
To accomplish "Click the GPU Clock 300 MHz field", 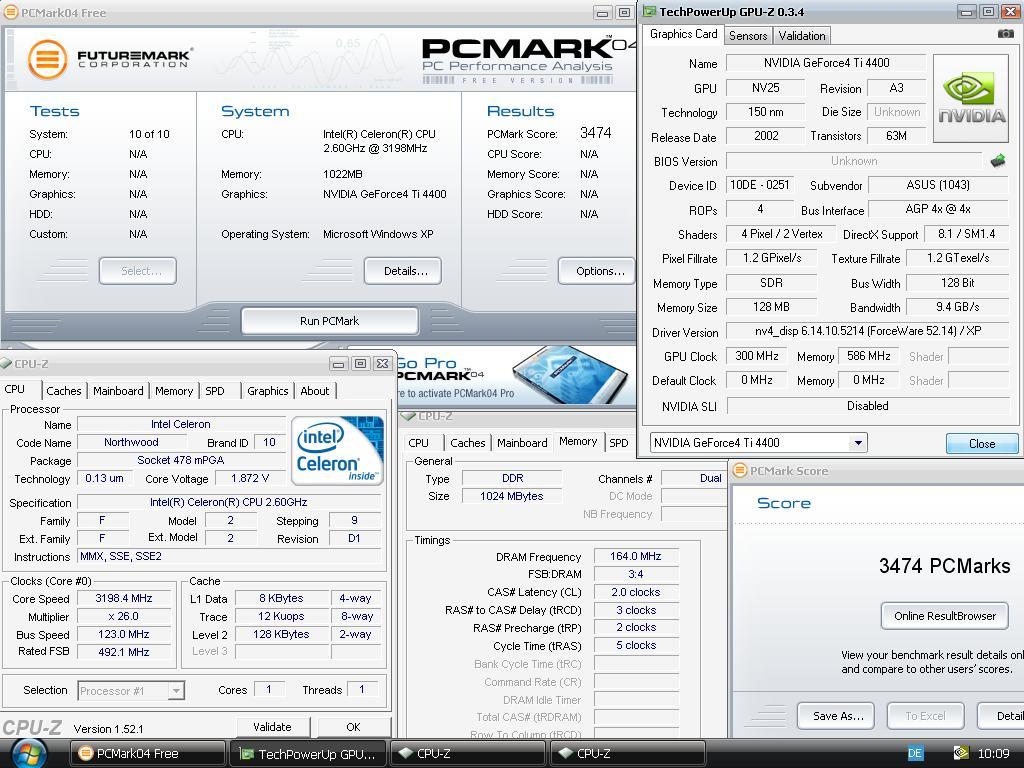I will click(756, 356).
